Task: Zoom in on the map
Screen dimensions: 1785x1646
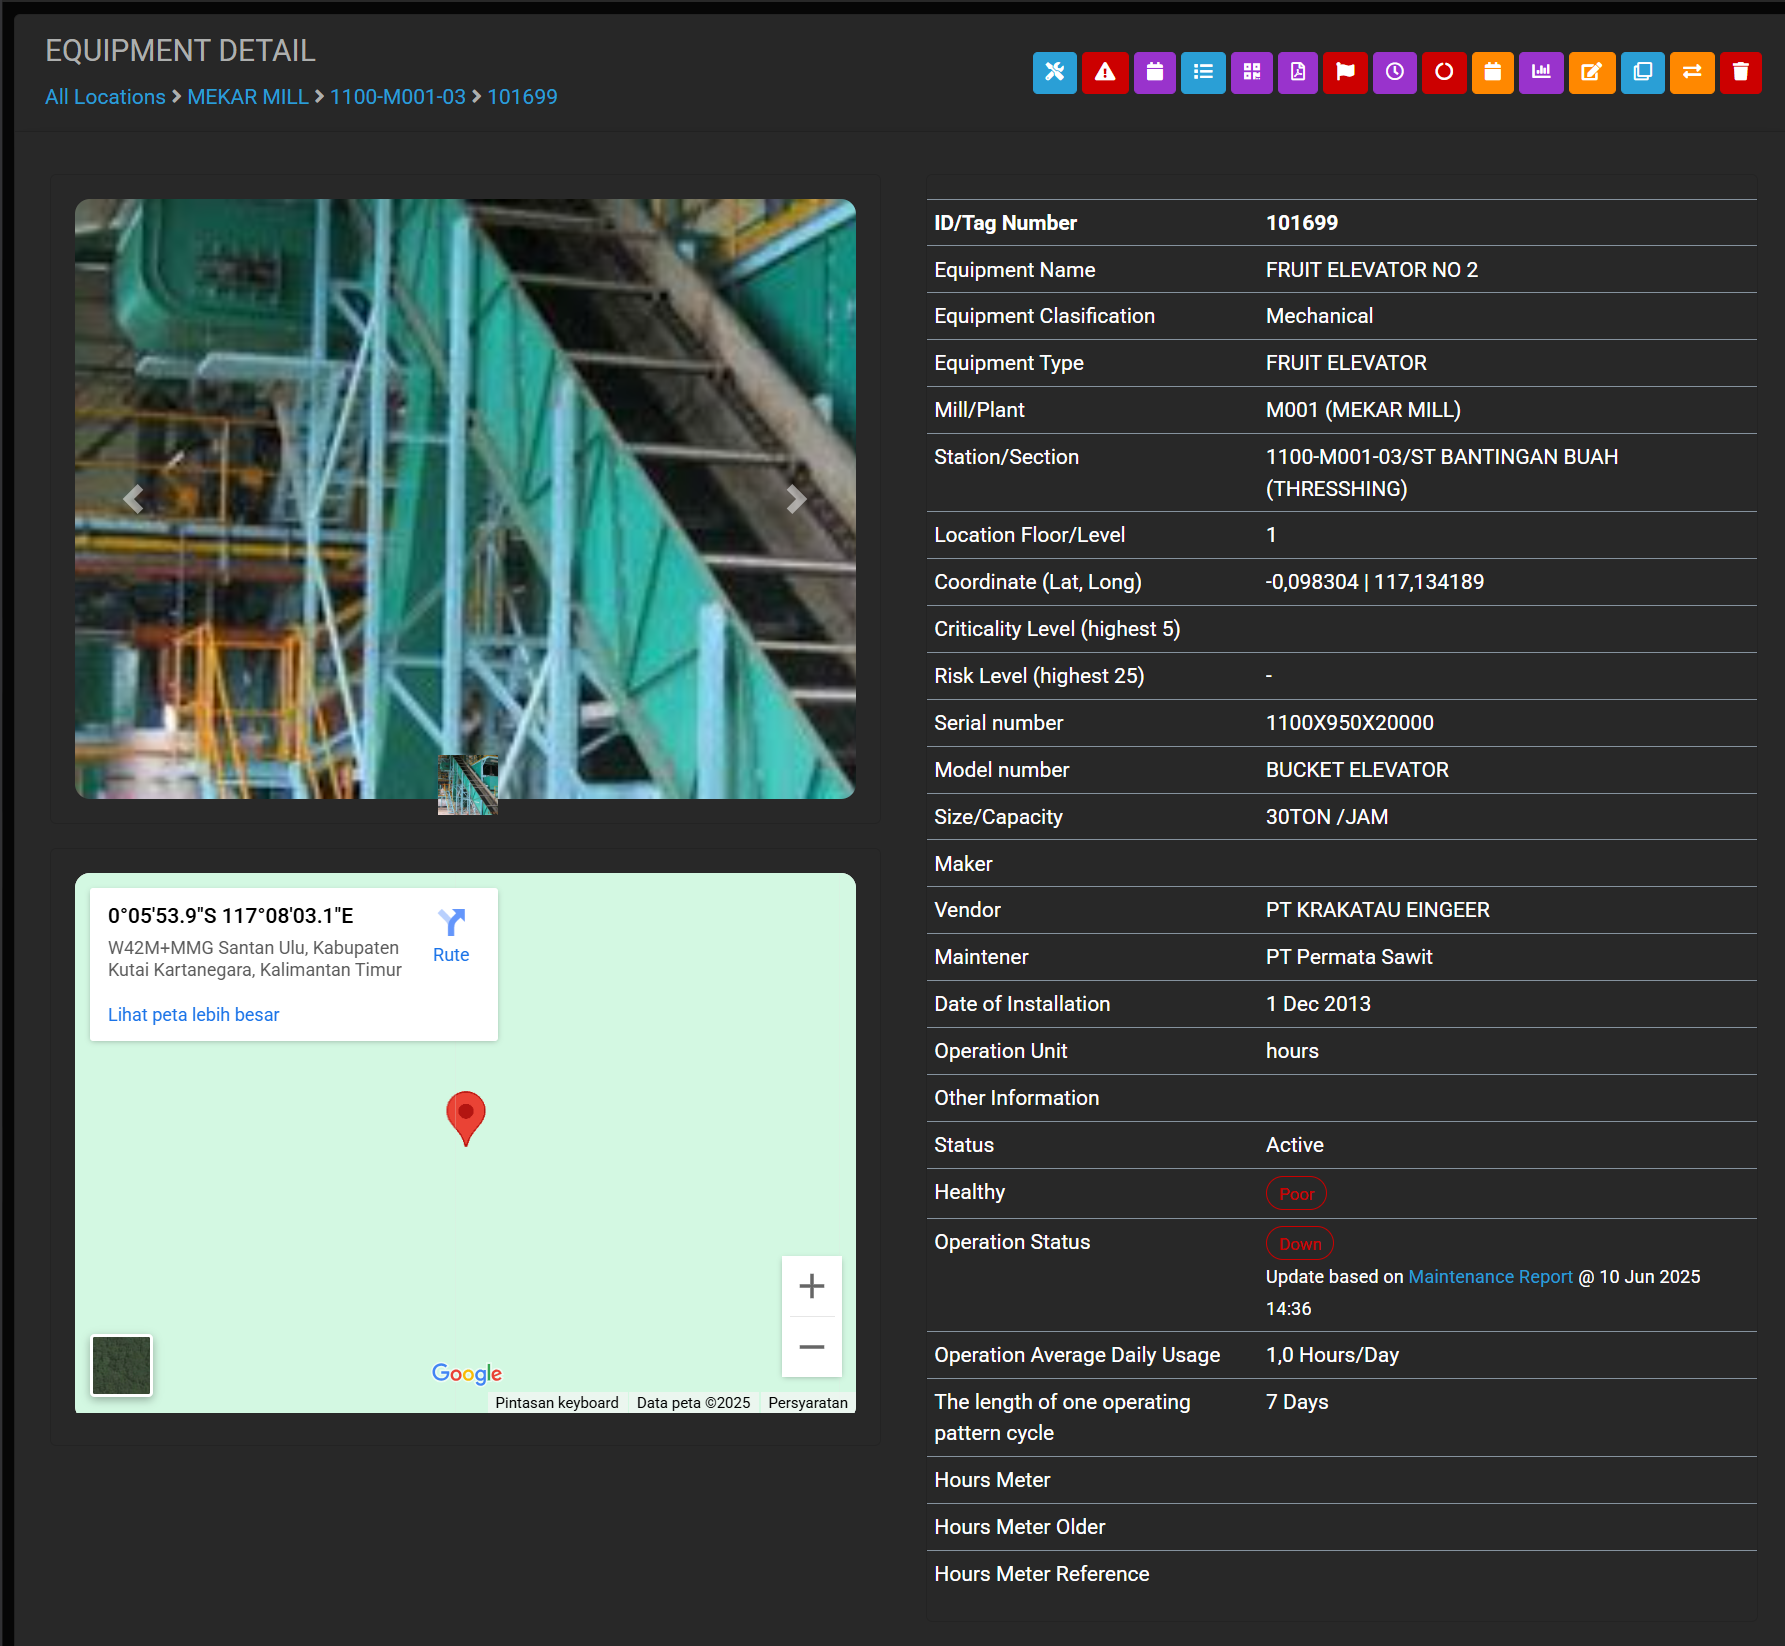Action: click(811, 1286)
